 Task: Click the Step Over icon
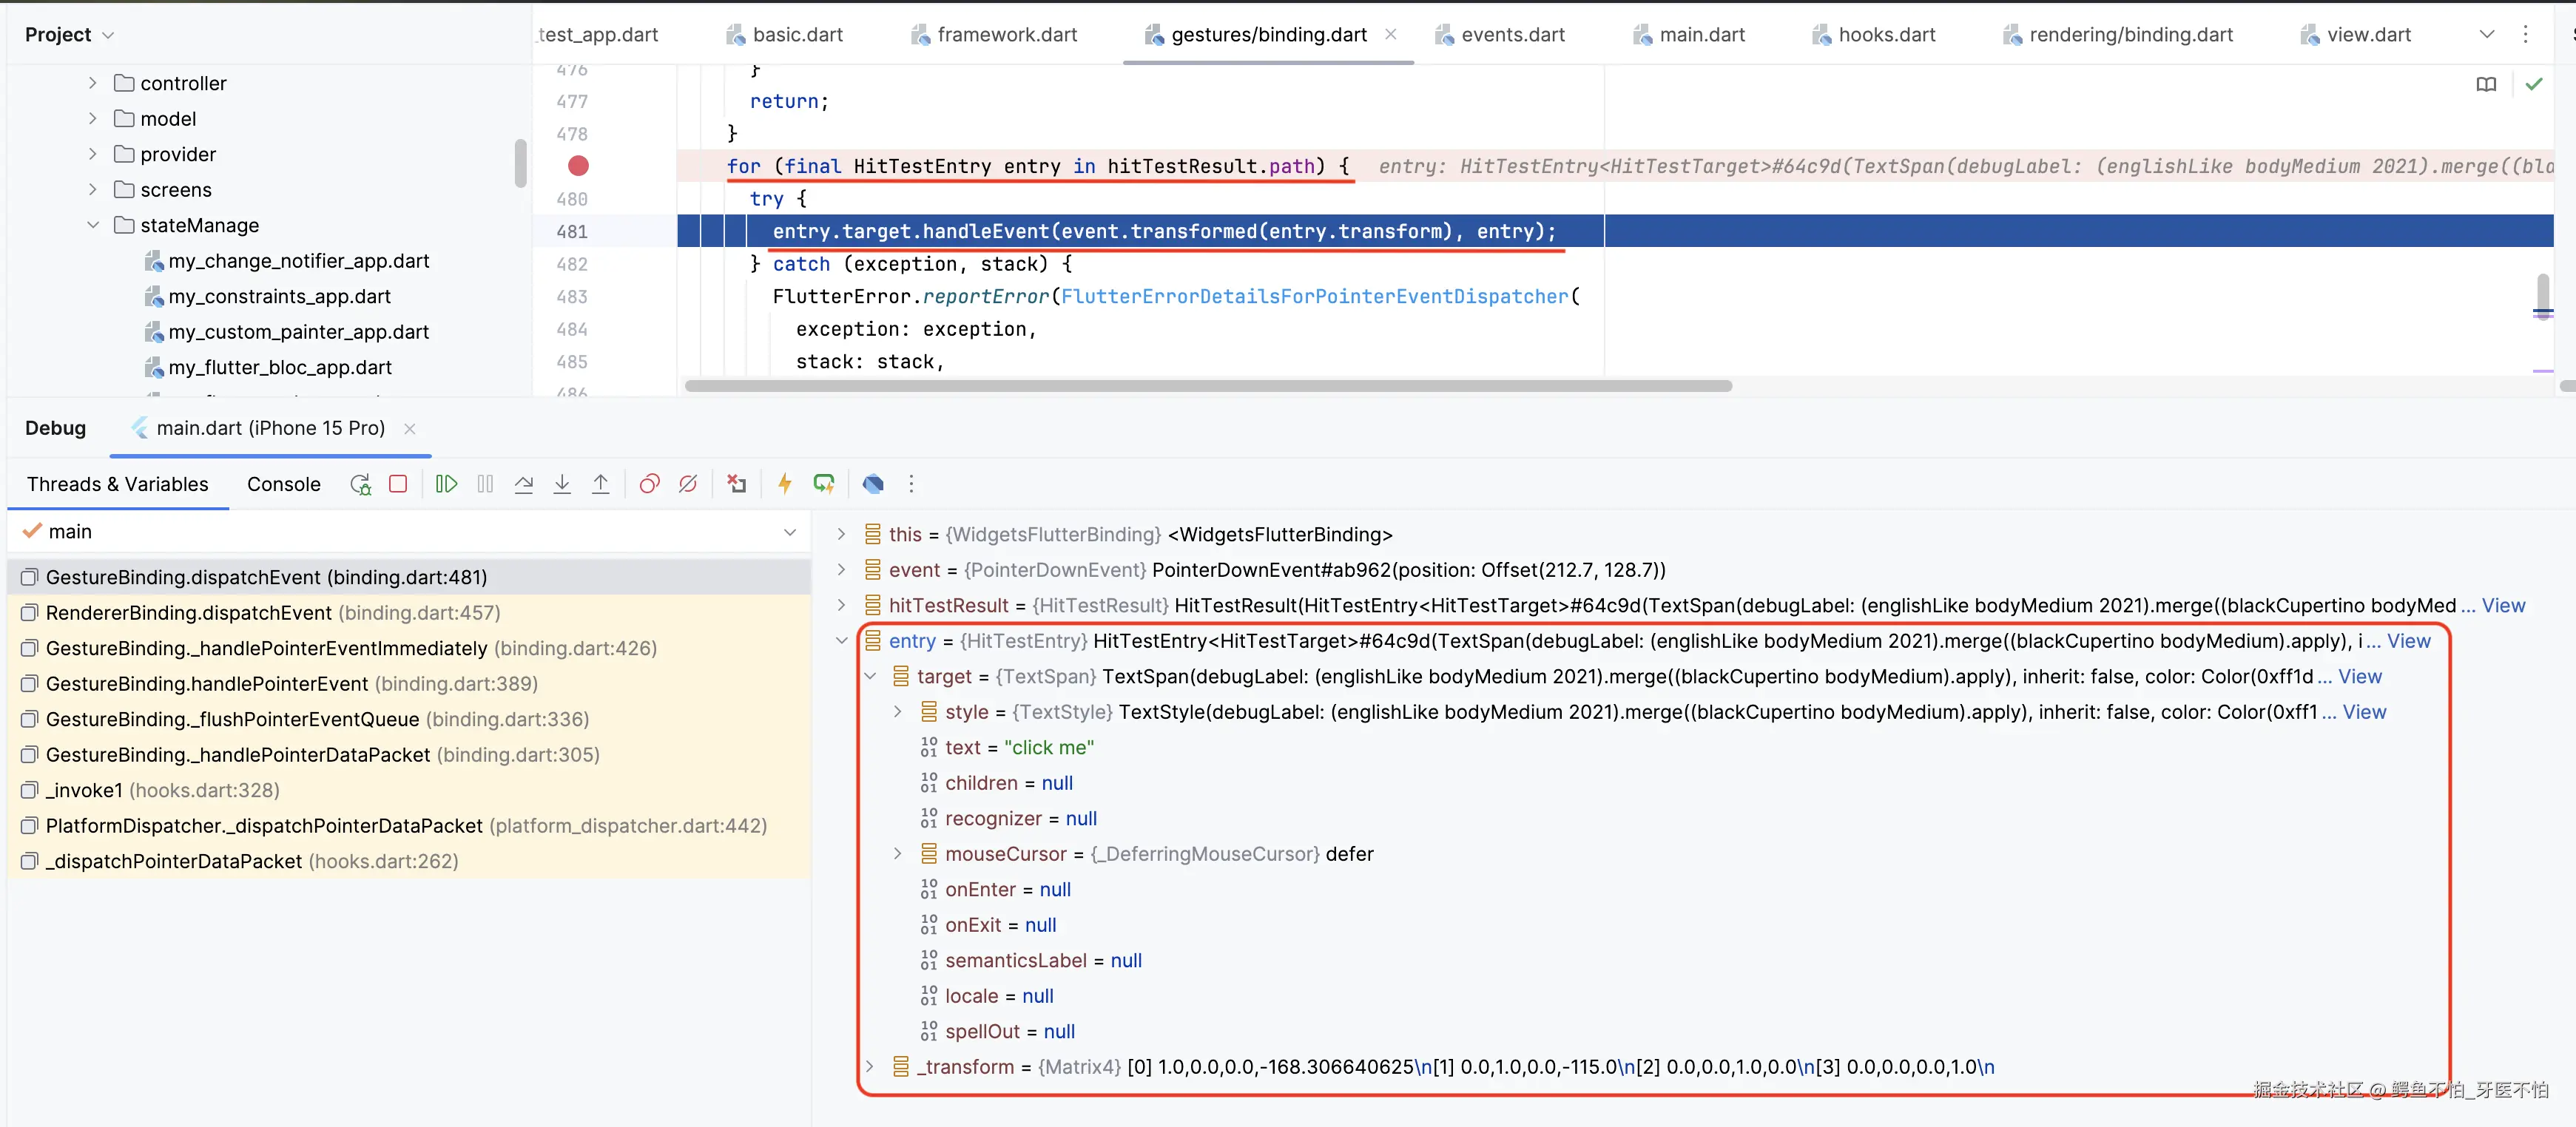click(523, 484)
